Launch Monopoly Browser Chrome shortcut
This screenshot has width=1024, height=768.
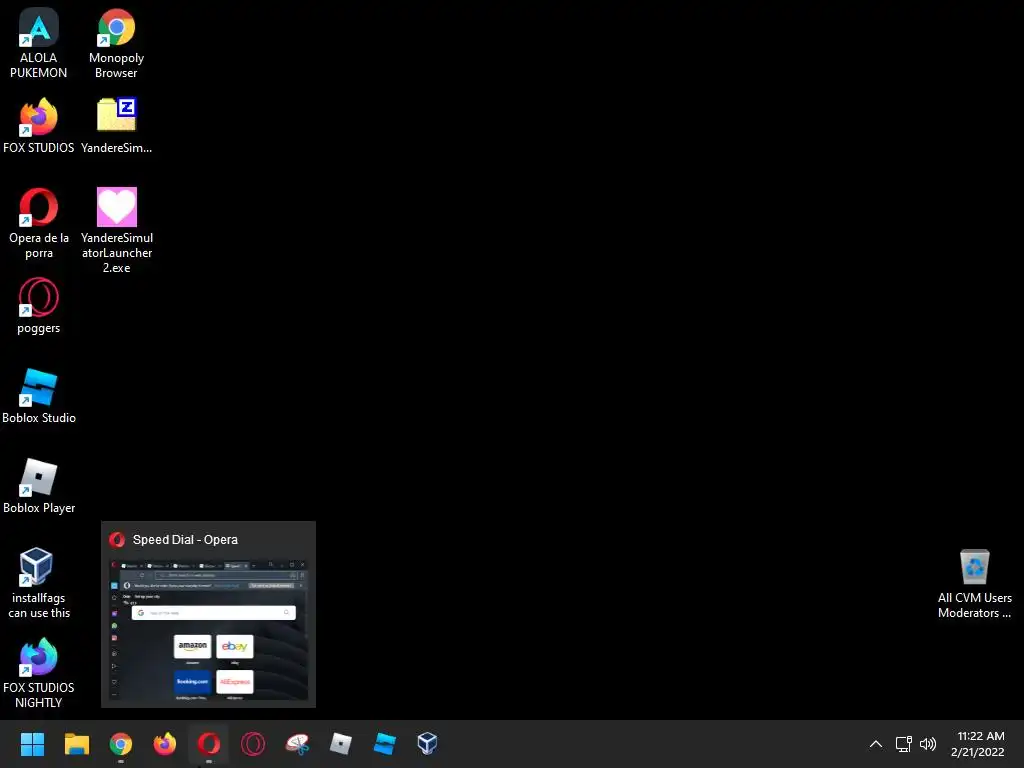click(116, 43)
